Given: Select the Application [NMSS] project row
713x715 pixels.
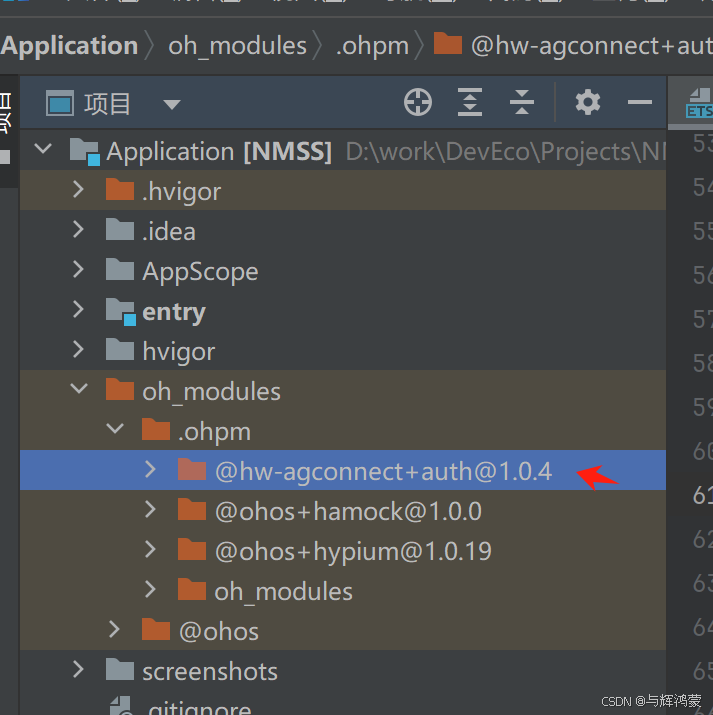Looking at the screenshot, I should (343, 150).
